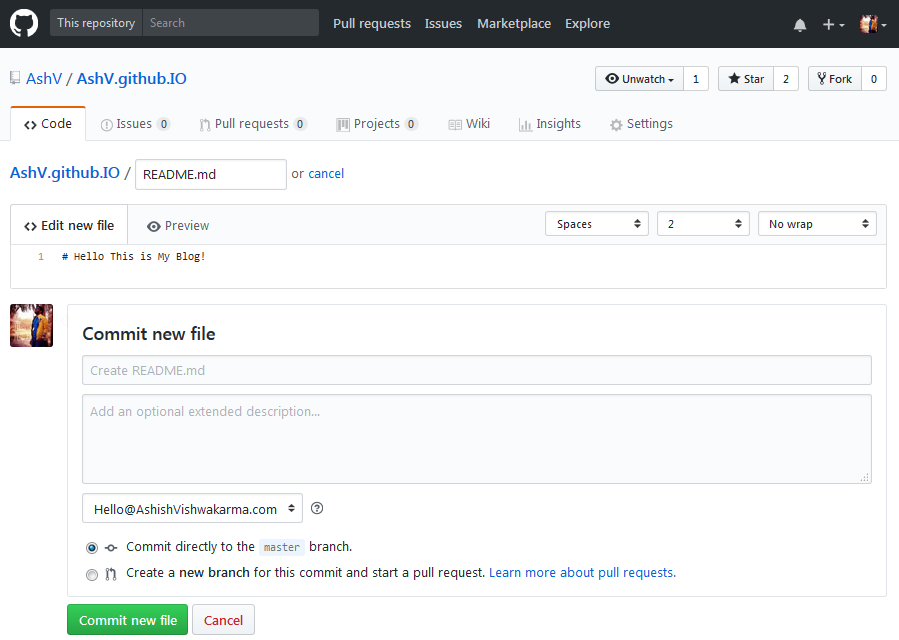The width and height of the screenshot is (899, 640).
Task: Open the commit email address dropdown
Action: pos(192,508)
